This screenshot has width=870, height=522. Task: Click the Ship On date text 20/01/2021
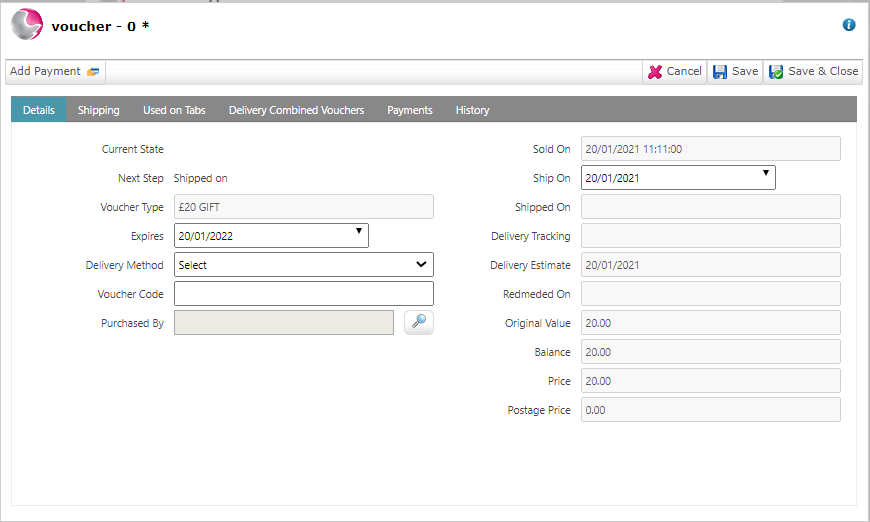(x=612, y=178)
